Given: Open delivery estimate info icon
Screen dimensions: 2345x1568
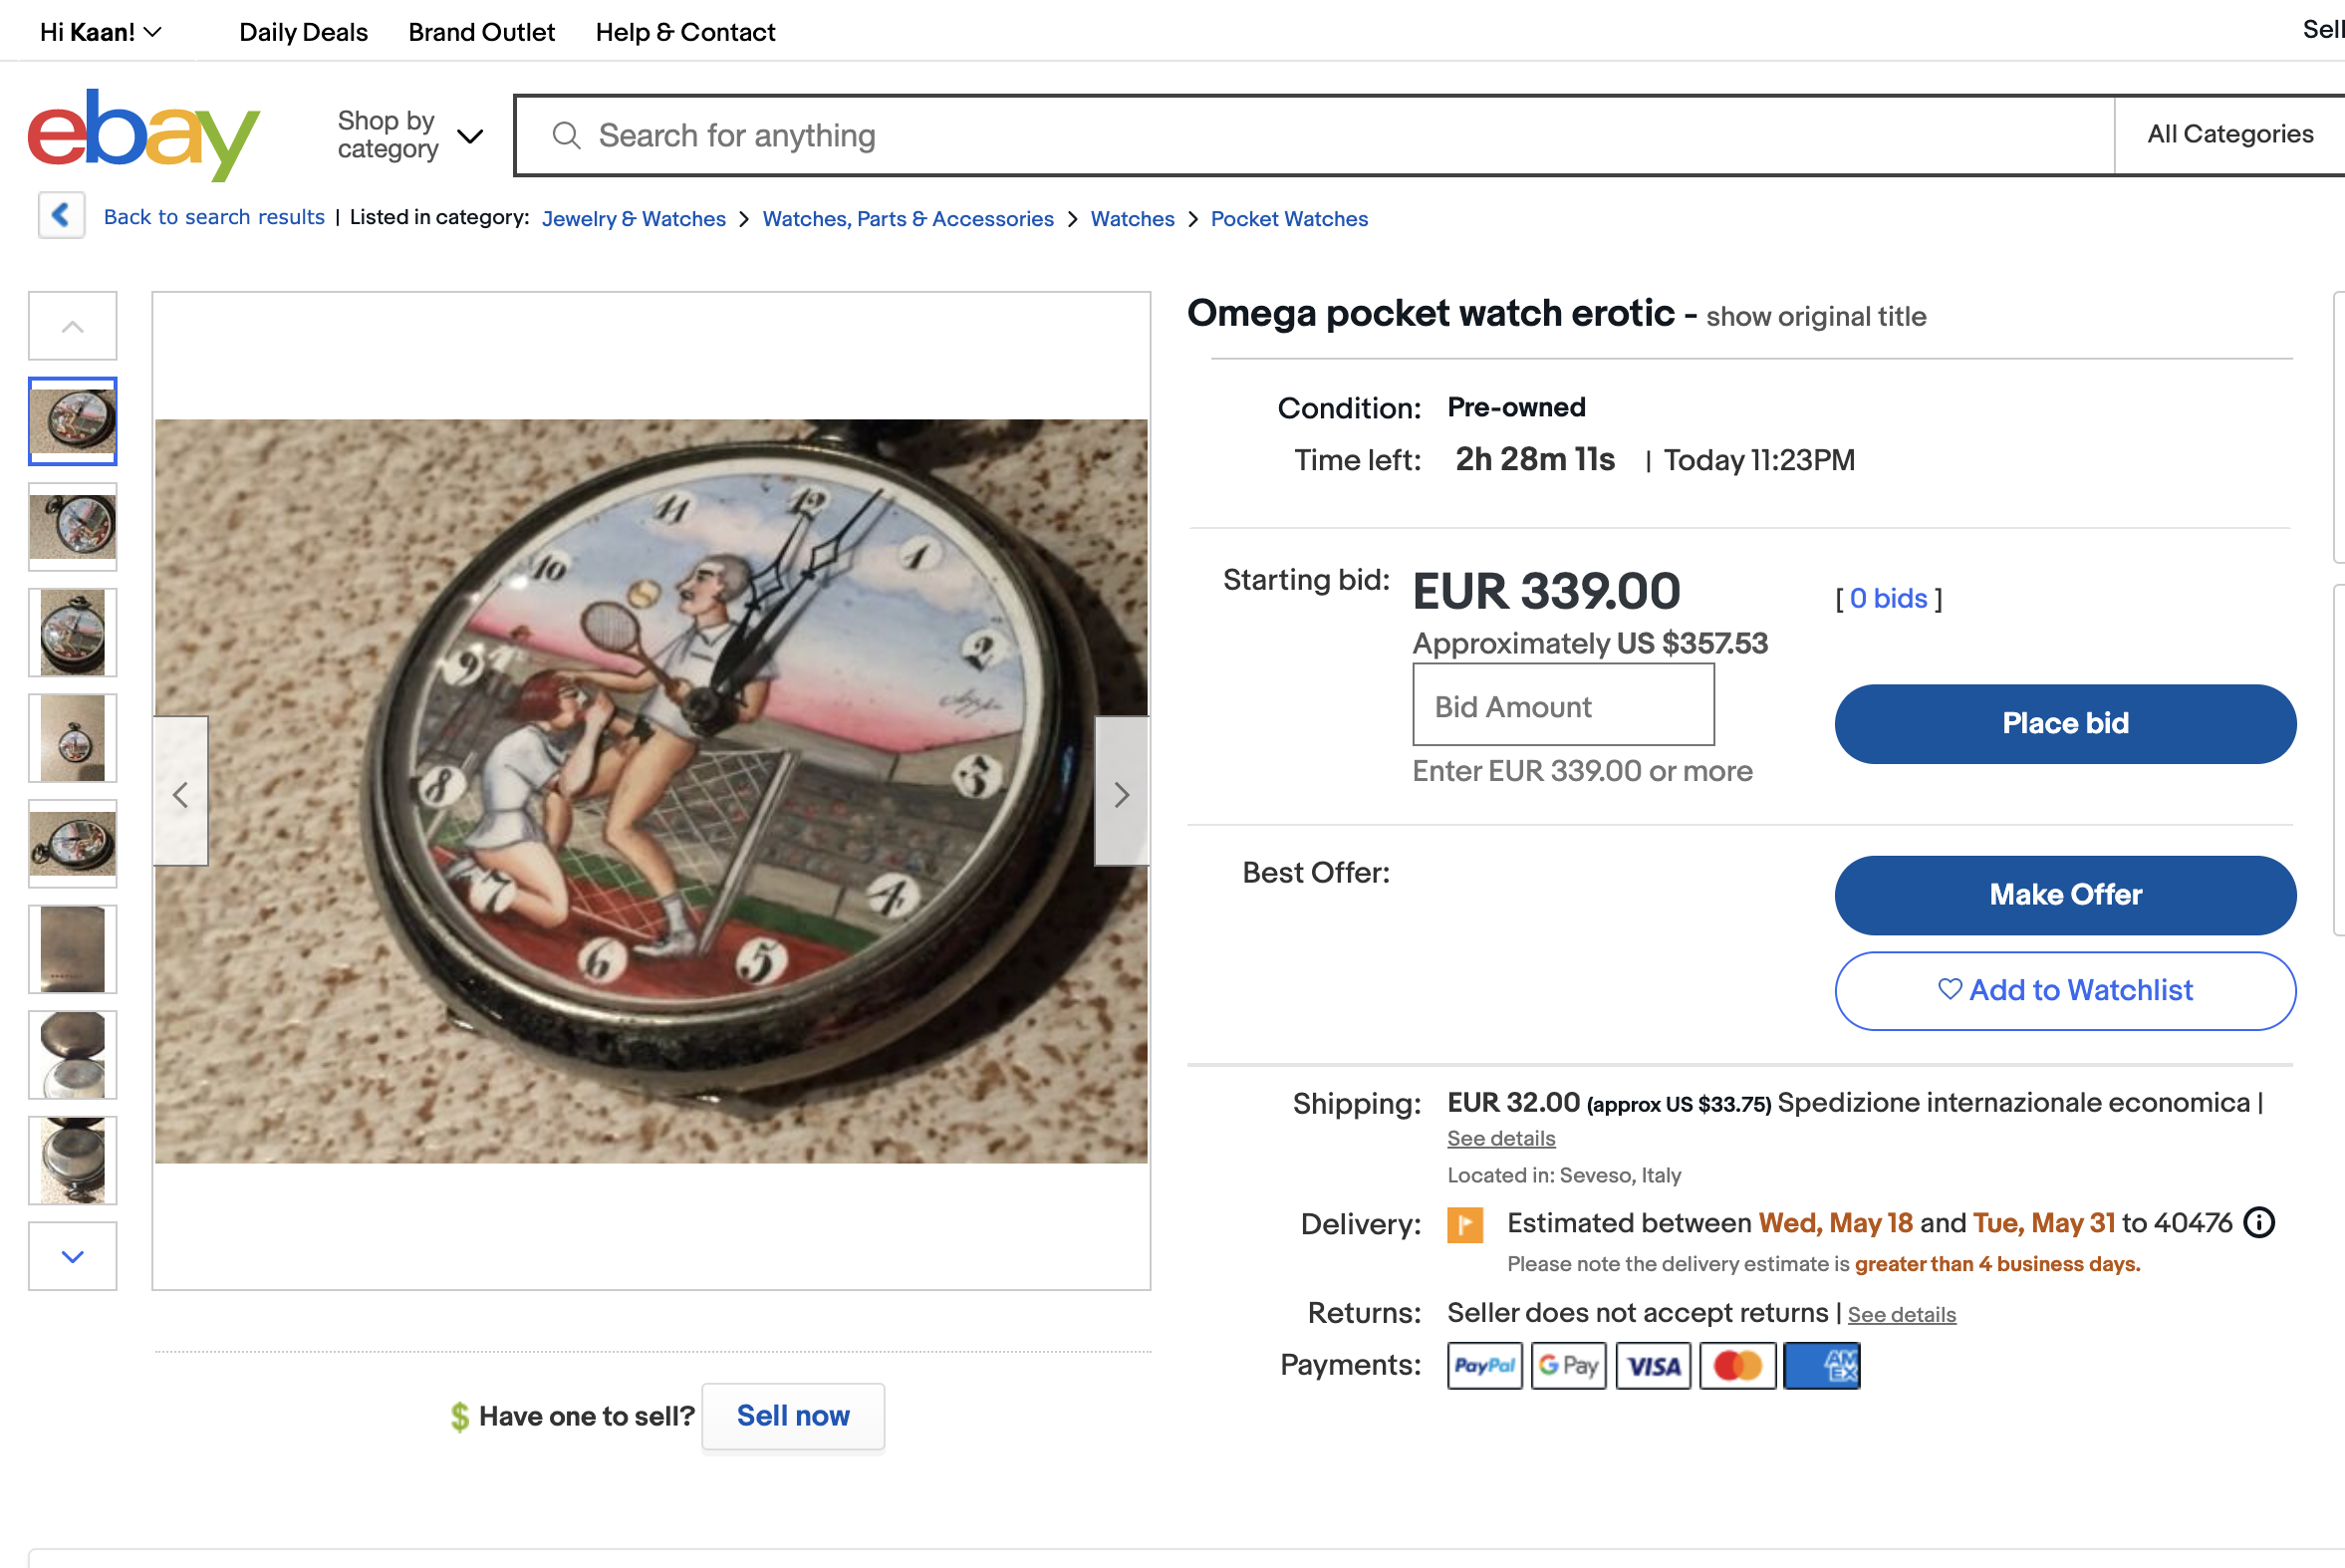Looking at the screenshot, I should click(x=2259, y=1222).
